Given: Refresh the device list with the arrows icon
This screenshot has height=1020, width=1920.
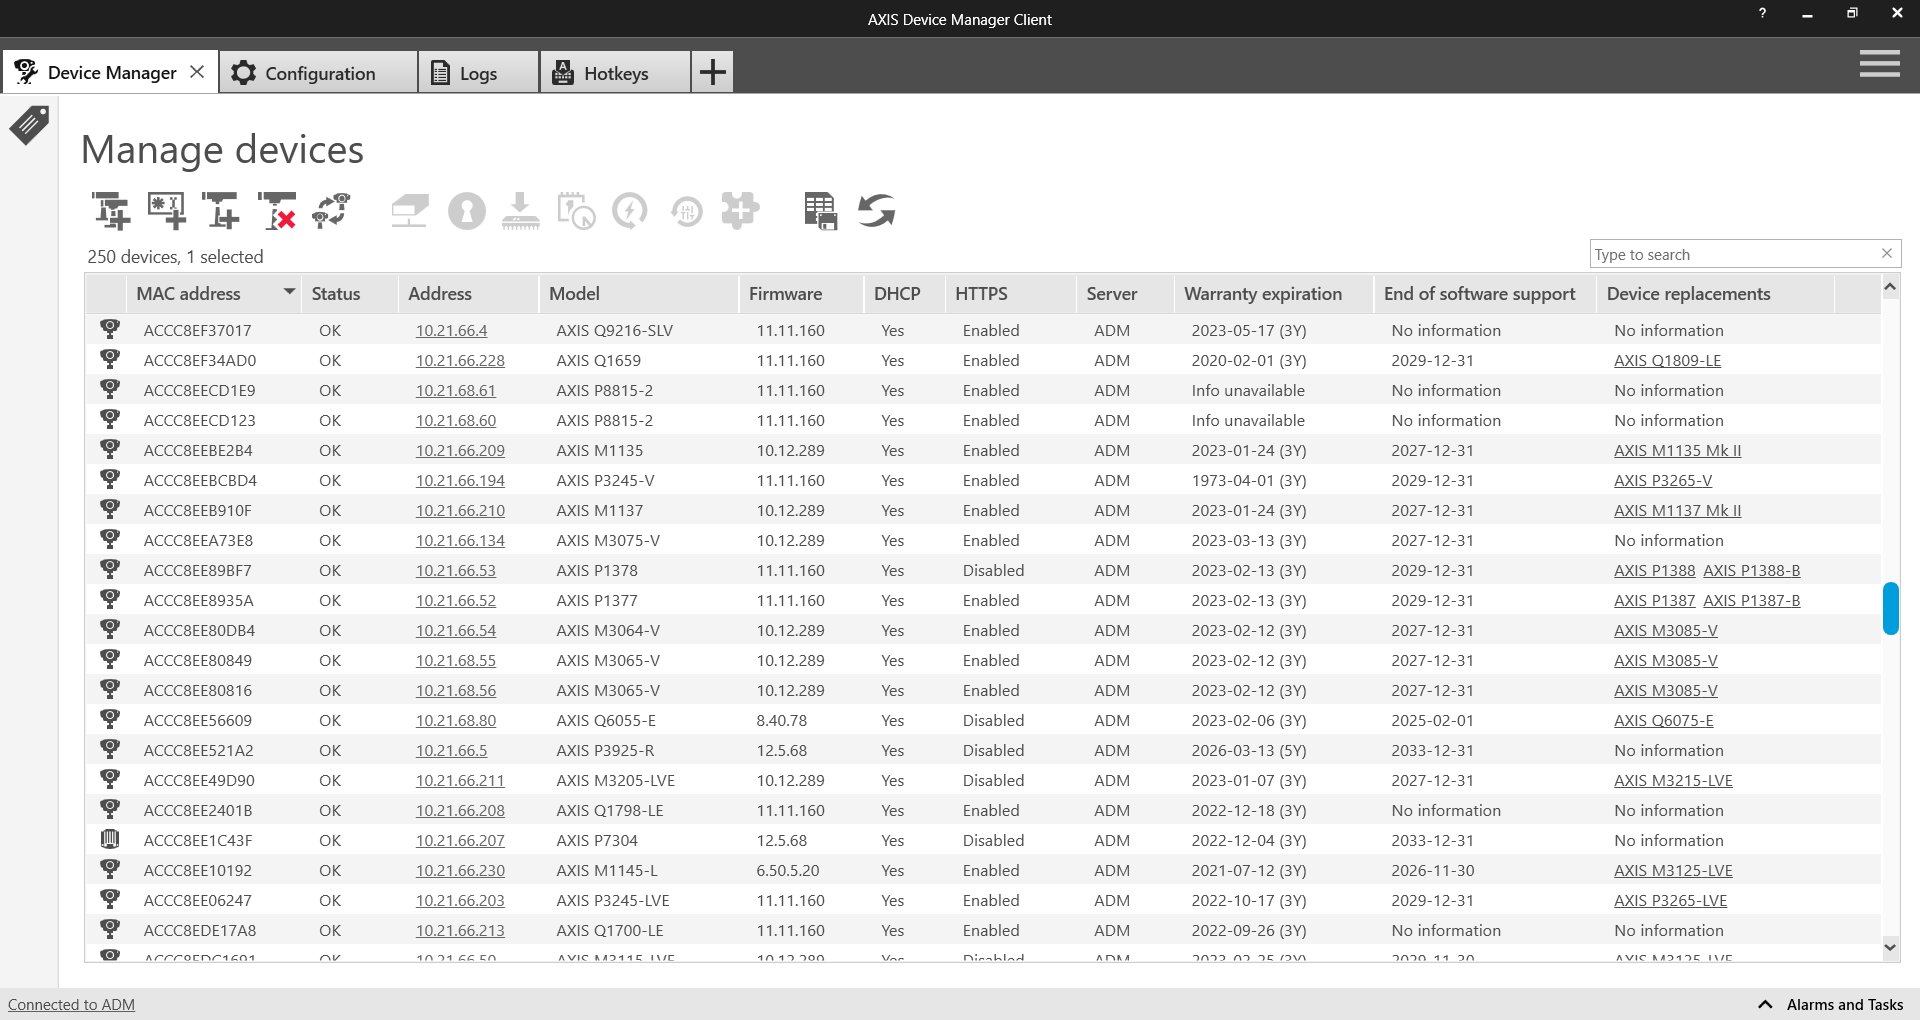Looking at the screenshot, I should (876, 211).
